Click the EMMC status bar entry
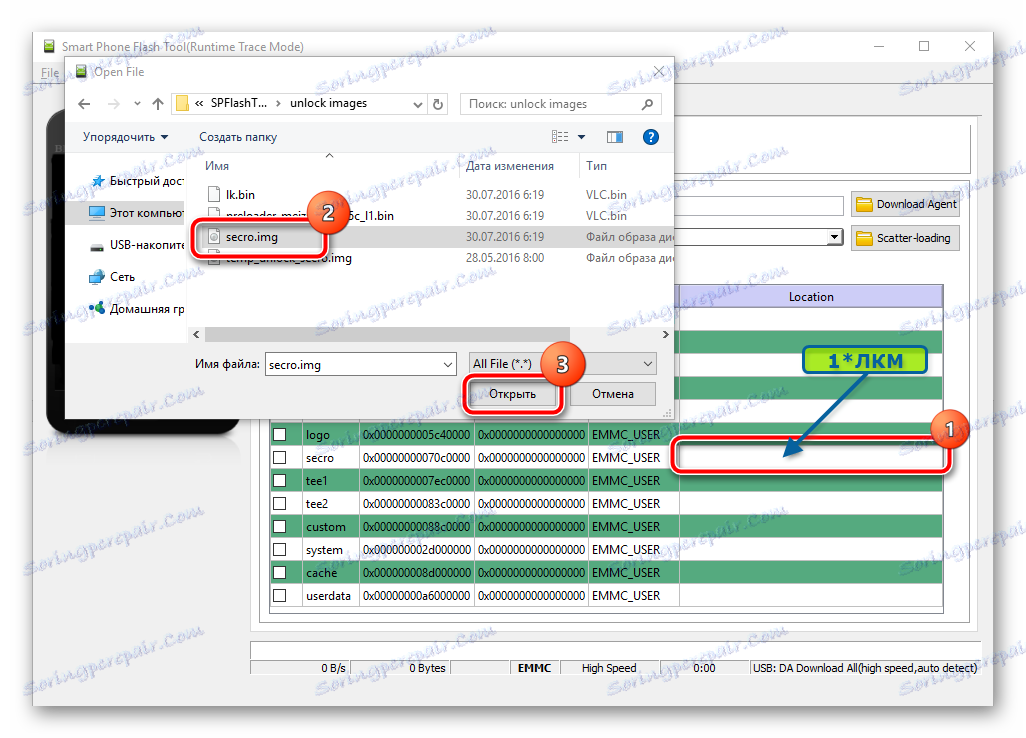Image resolution: width=1026 pixels, height=738 pixels. [x=534, y=668]
